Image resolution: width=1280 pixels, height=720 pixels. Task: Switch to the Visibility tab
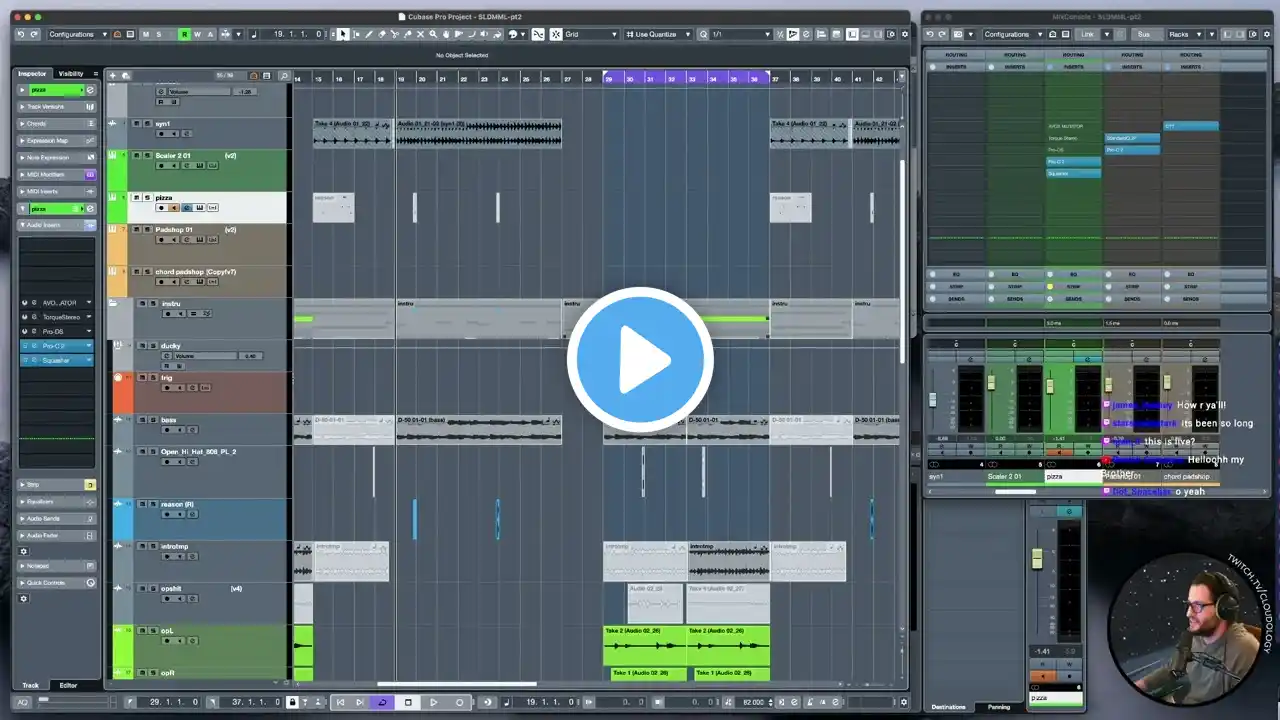[71, 73]
